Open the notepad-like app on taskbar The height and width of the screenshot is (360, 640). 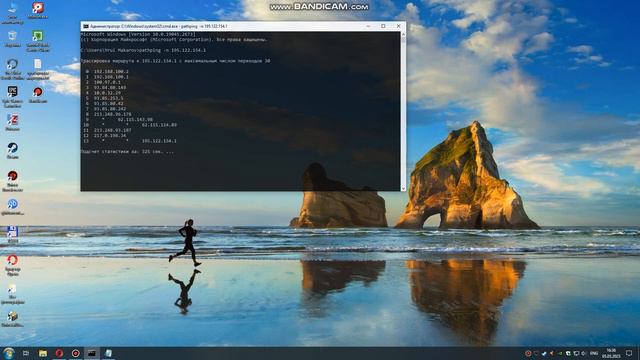(108, 353)
